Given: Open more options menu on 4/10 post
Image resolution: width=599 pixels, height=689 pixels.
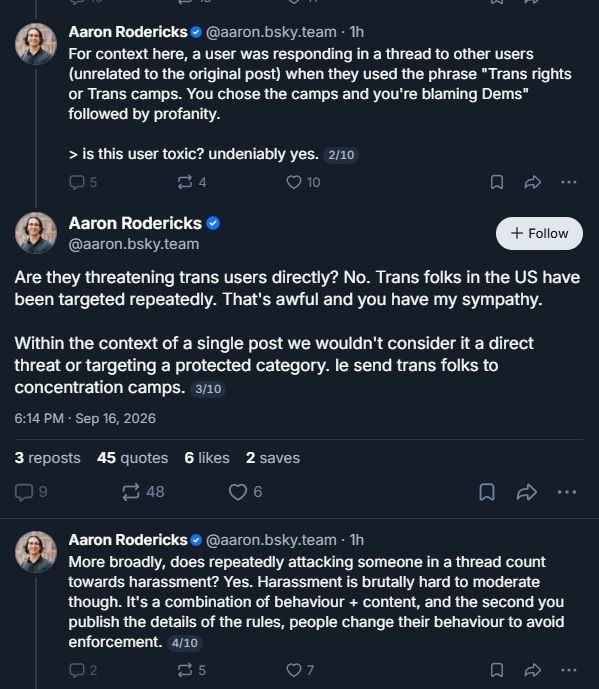Looking at the screenshot, I should point(569,670).
